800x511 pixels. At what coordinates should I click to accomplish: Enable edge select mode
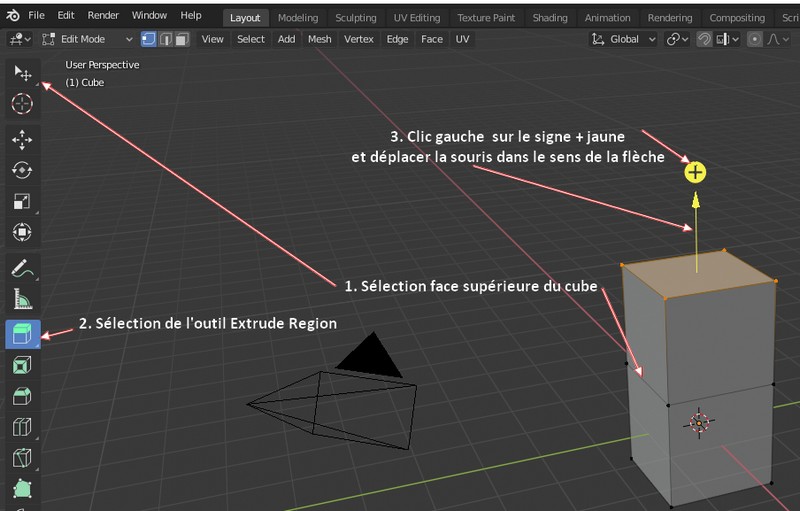pyautogui.click(x=165, y=39)
